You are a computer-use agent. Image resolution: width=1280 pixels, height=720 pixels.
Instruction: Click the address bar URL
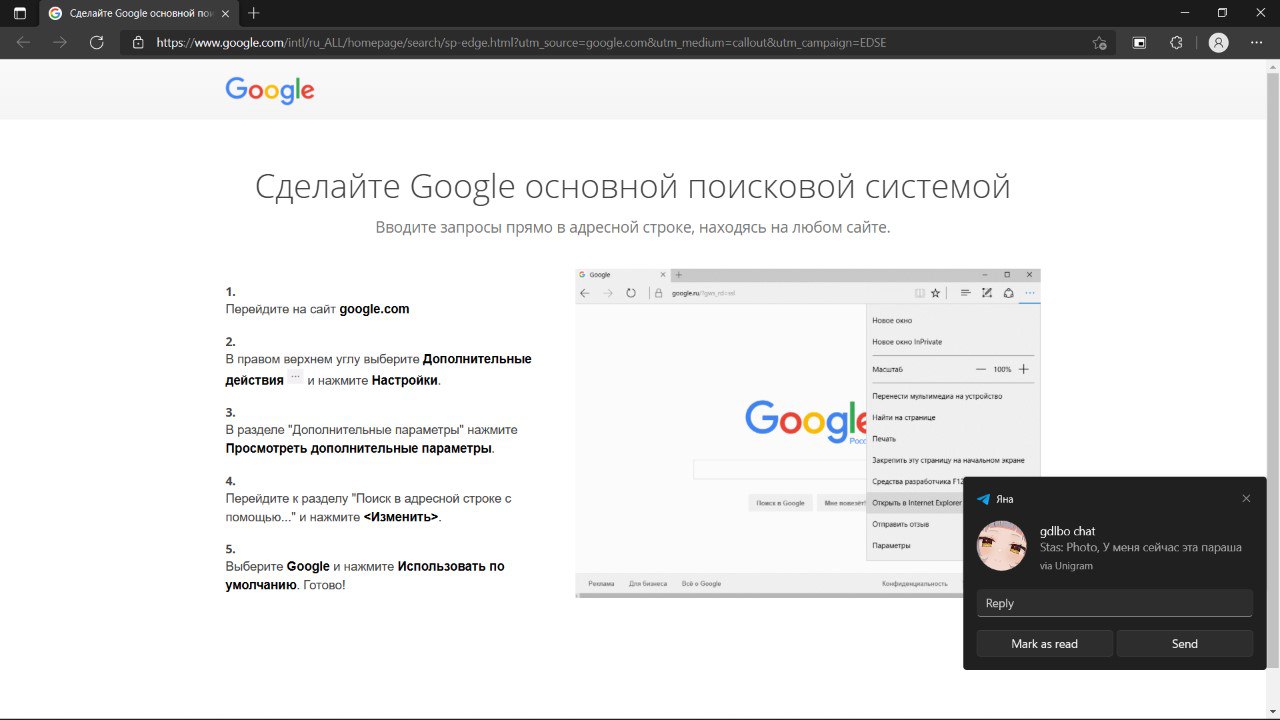tap(521, 43)
